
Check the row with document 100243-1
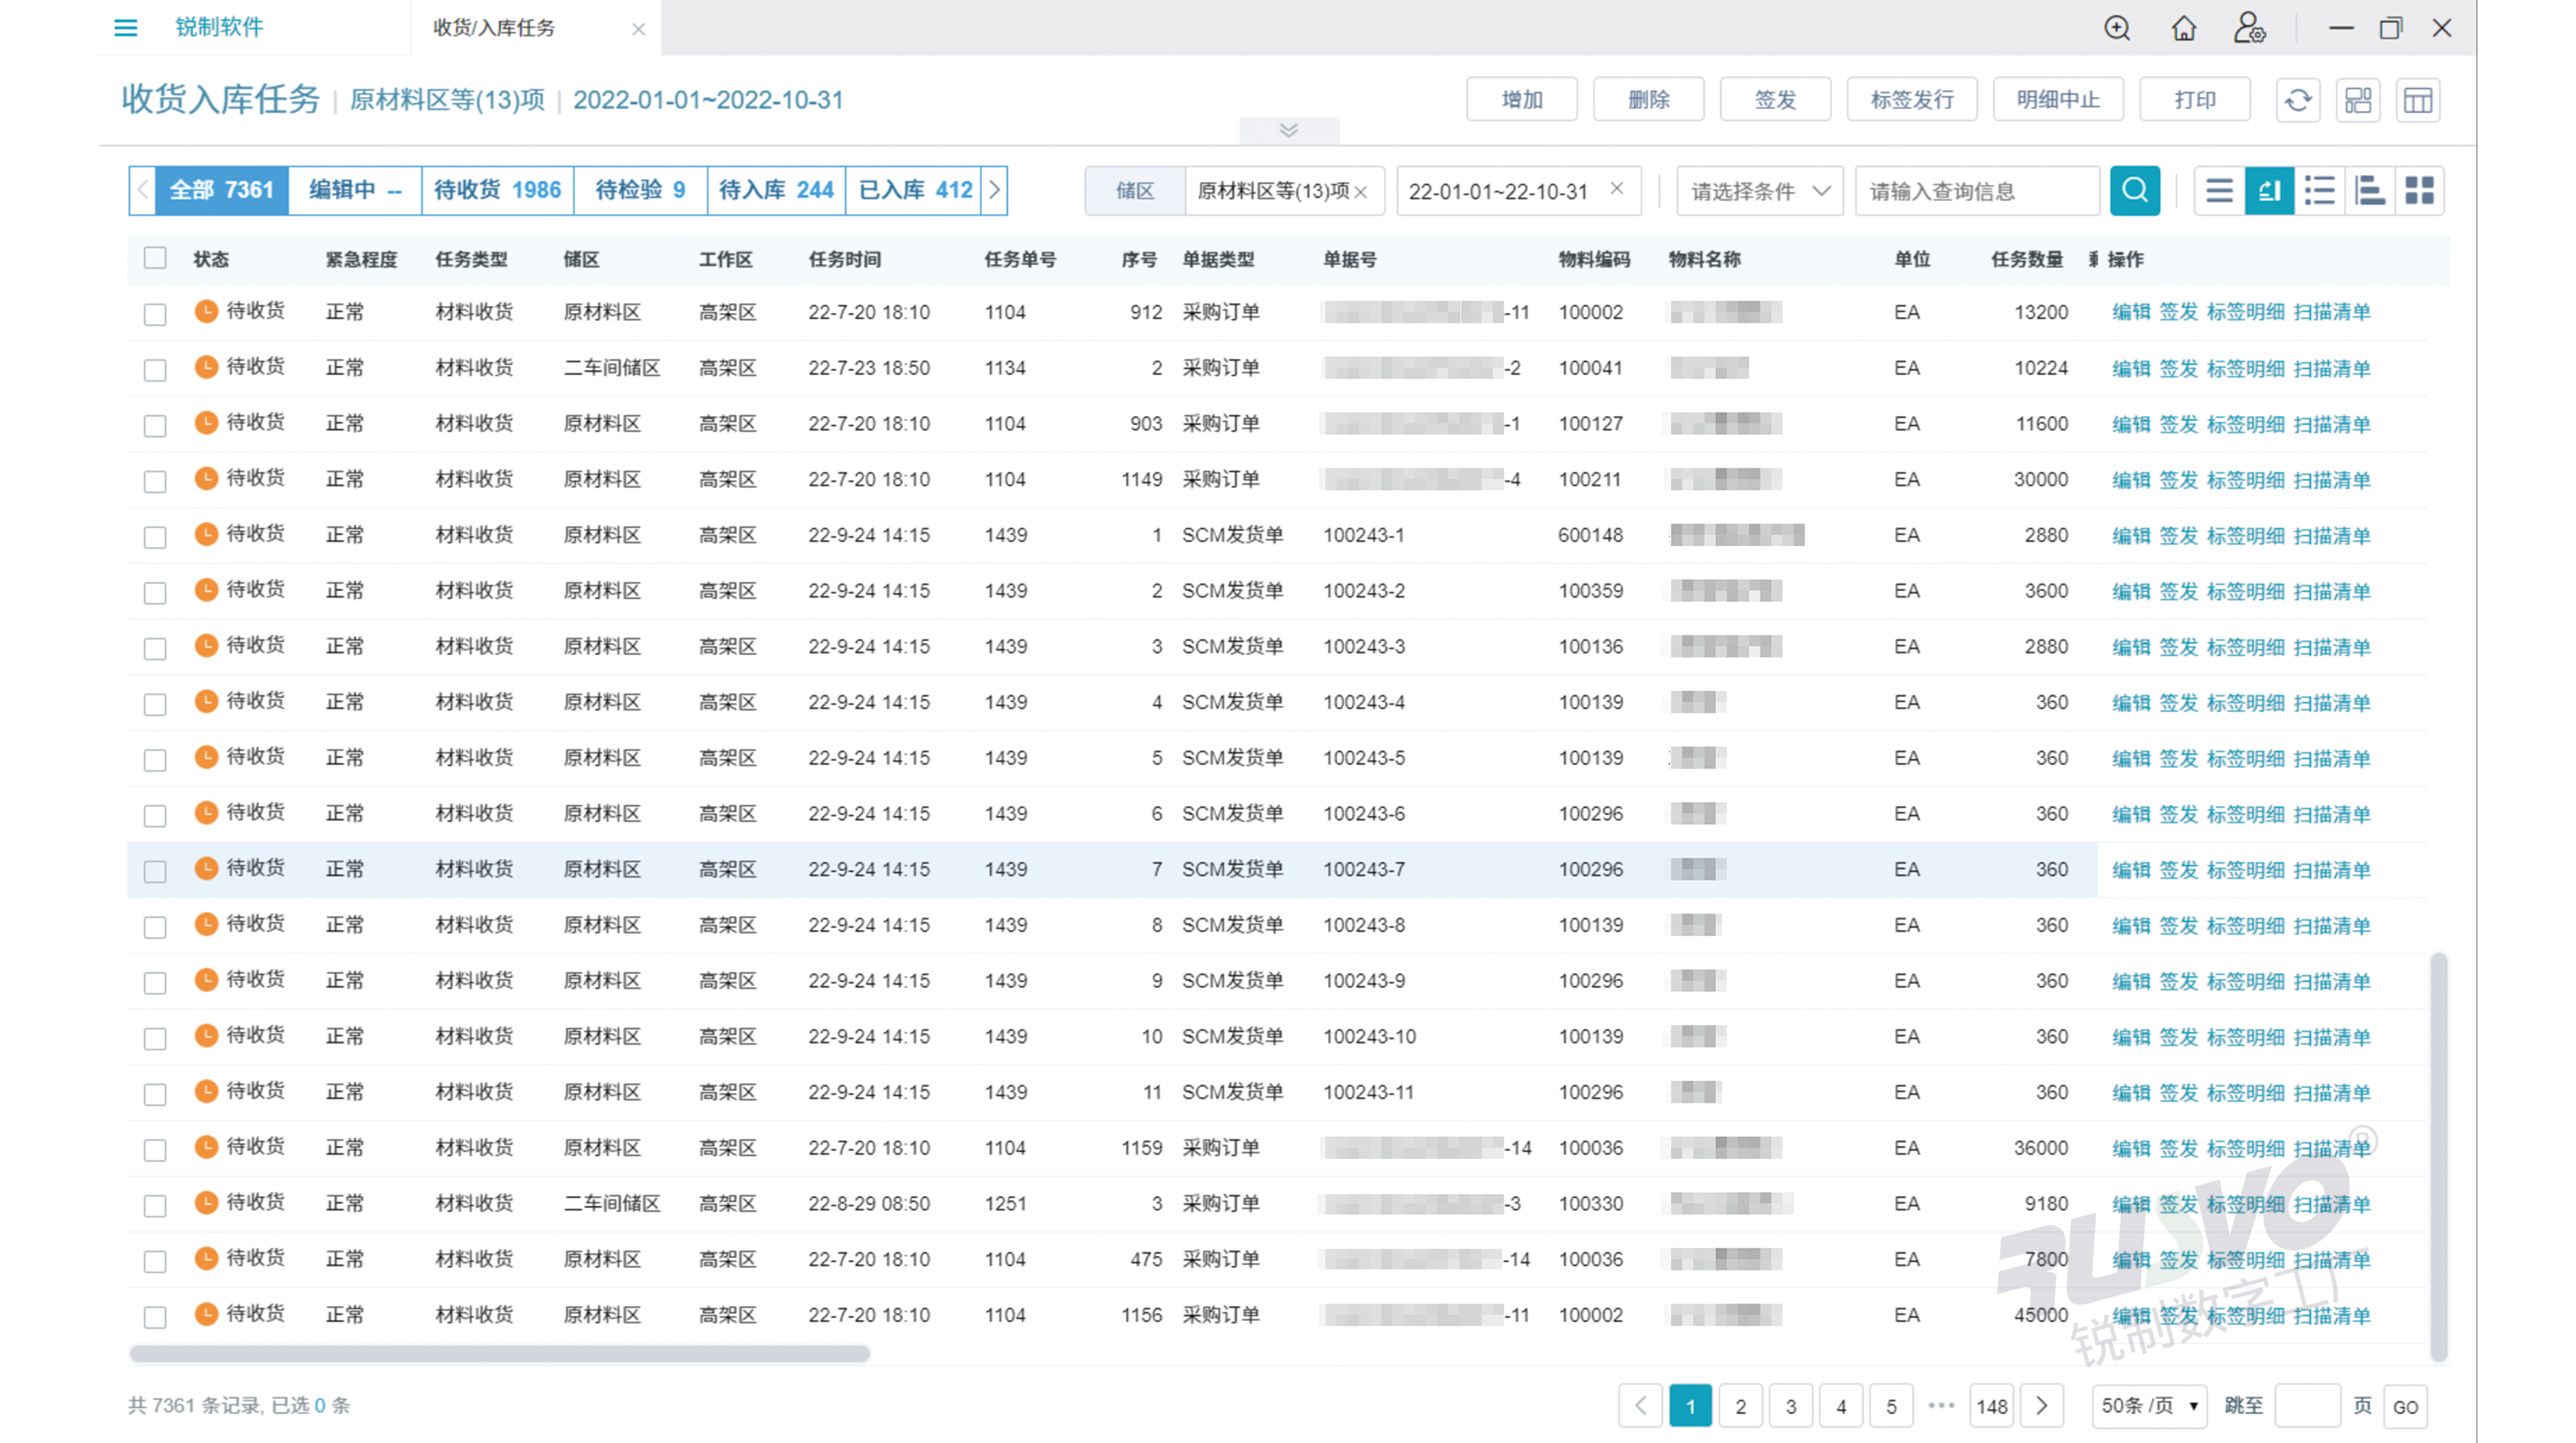[x=155, y=537]
